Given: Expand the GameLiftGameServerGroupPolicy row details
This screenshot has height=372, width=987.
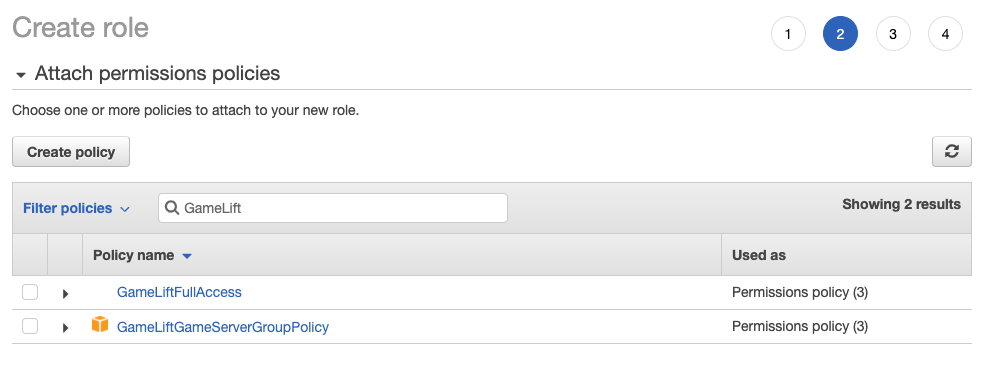Looking at the screenshot, I should coord(65,327).
